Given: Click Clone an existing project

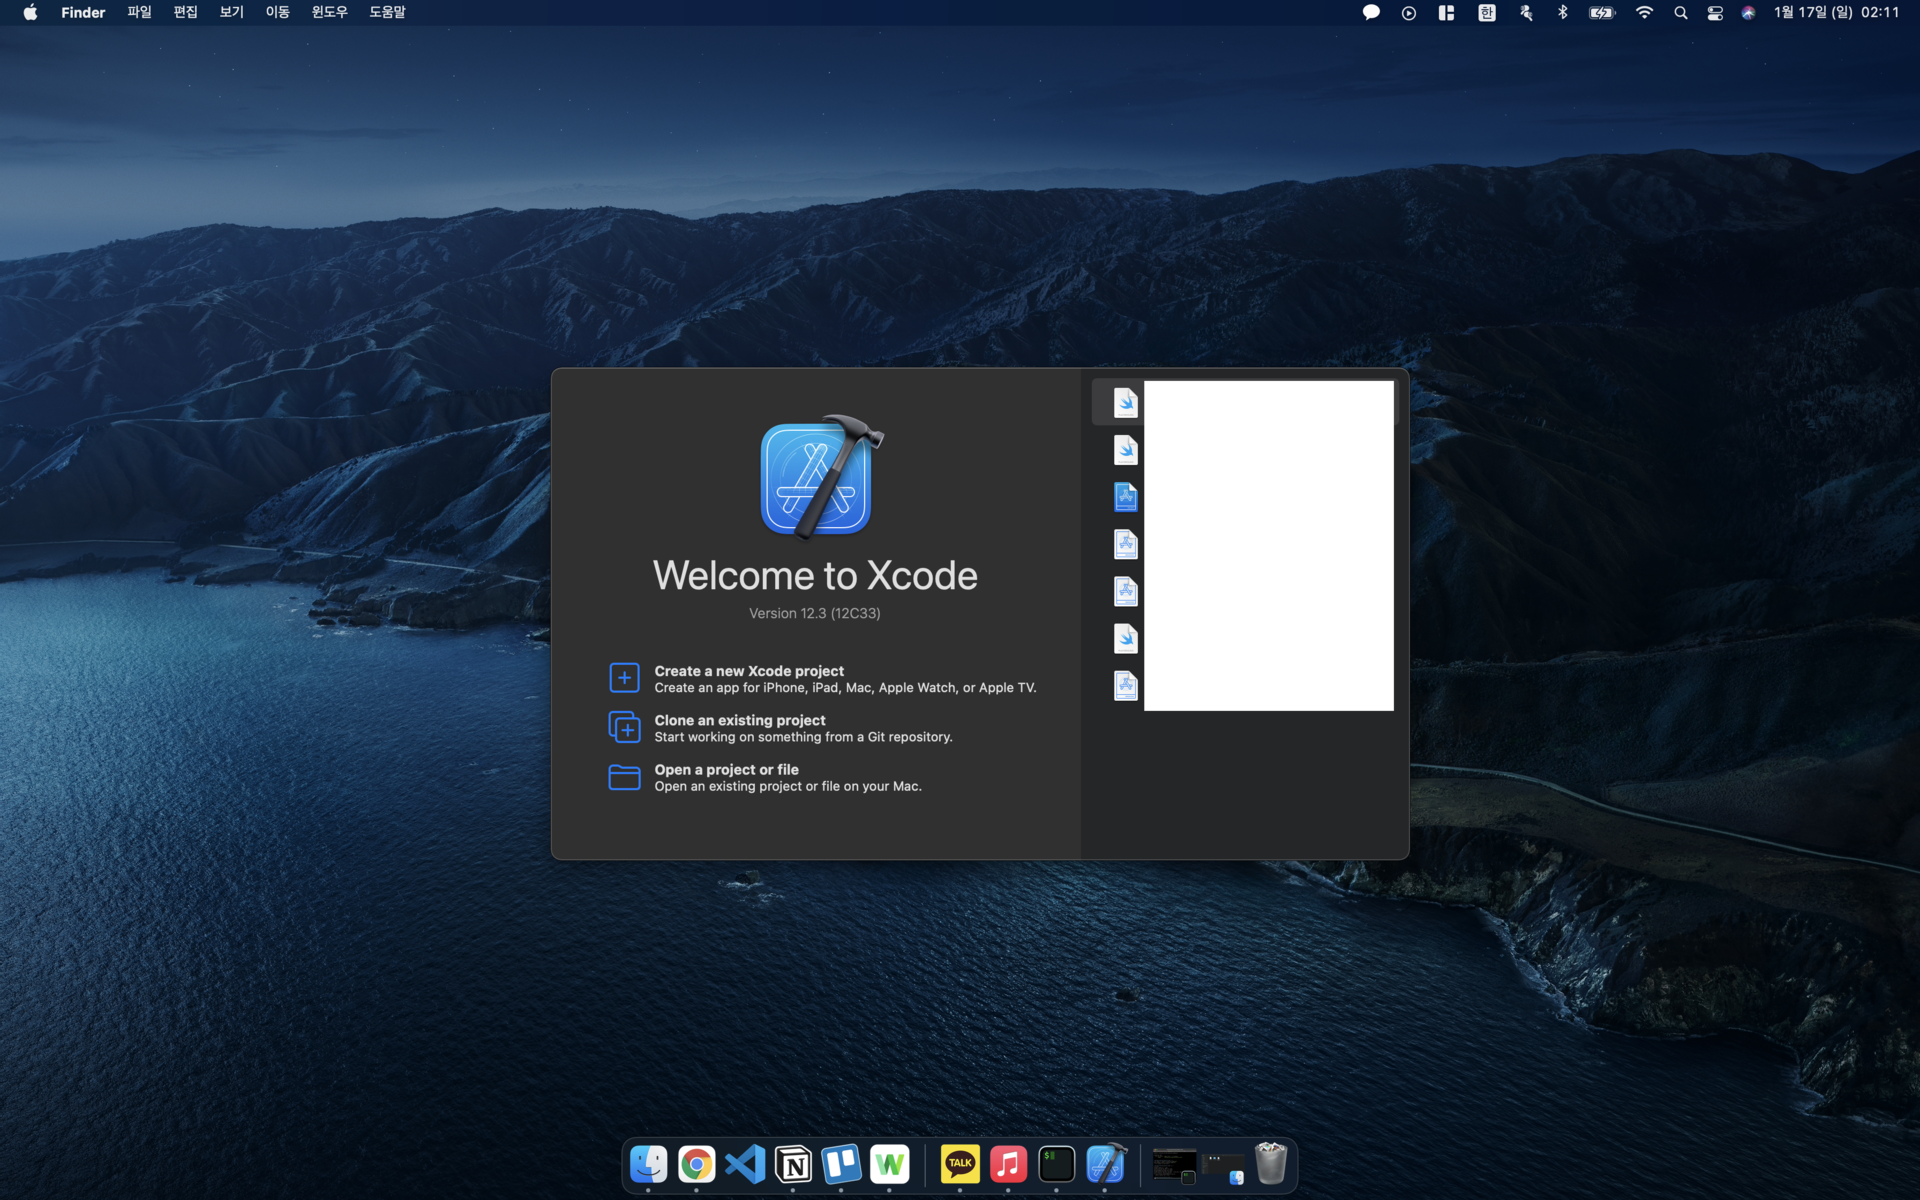Looking at the screenshot, I should pos(740,720).
